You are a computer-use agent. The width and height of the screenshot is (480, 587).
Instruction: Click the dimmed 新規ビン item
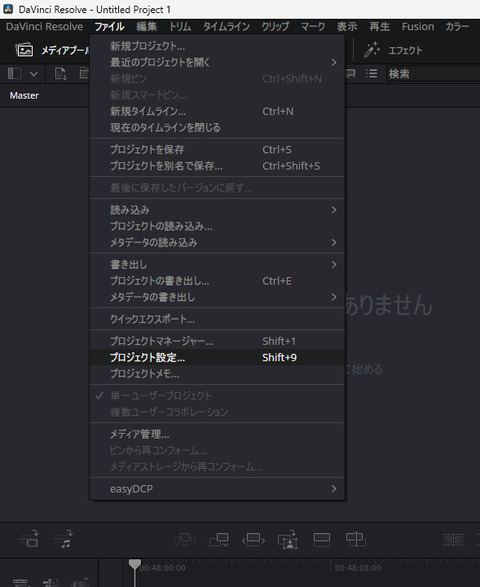pyautogui.click(x=217, y=79)
